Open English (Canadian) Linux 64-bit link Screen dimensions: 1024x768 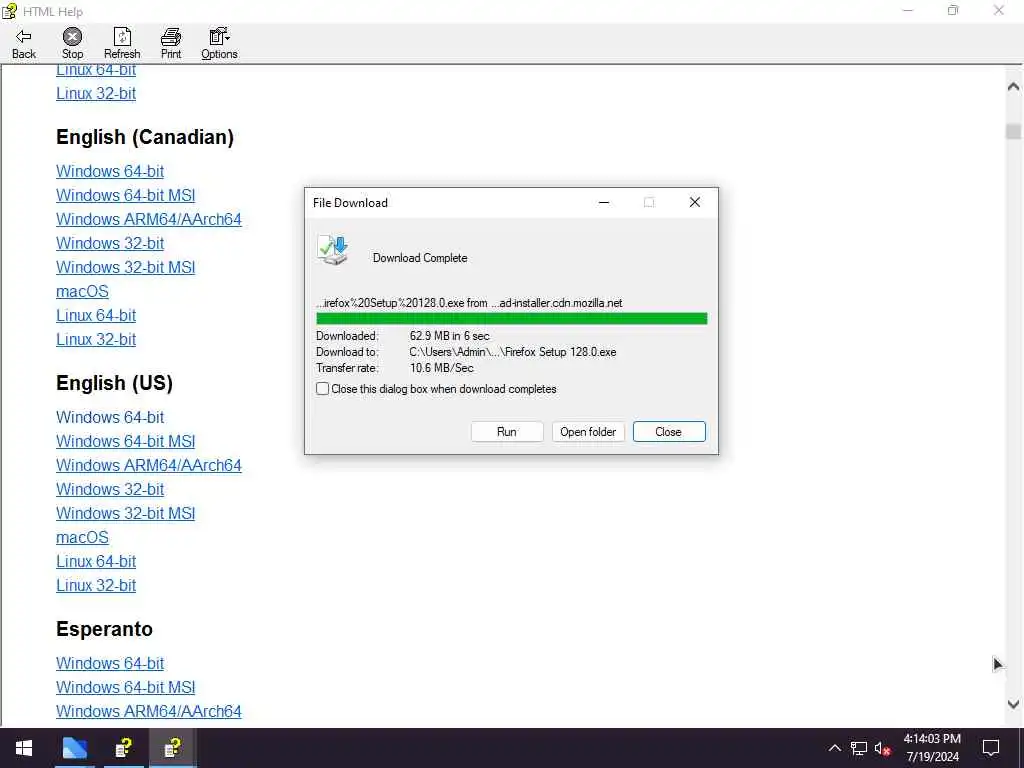(96, 315)
